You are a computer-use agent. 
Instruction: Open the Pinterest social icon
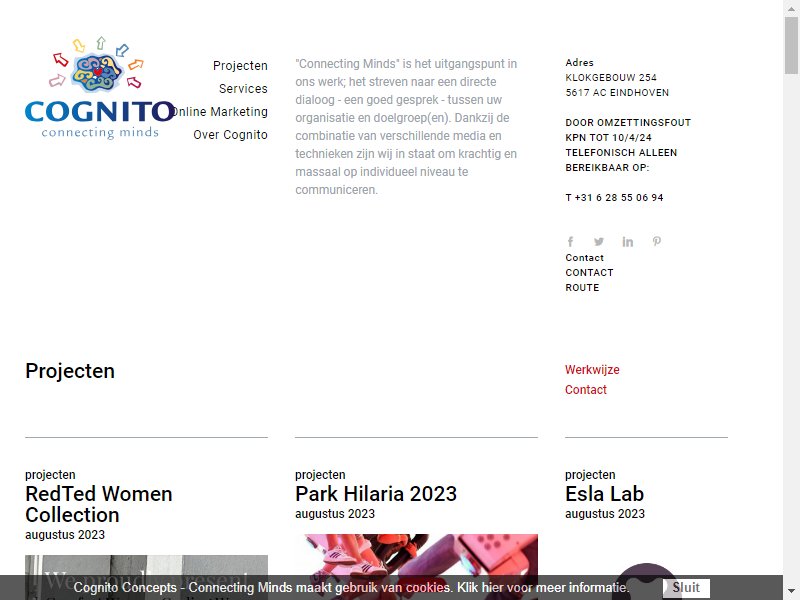657,241
